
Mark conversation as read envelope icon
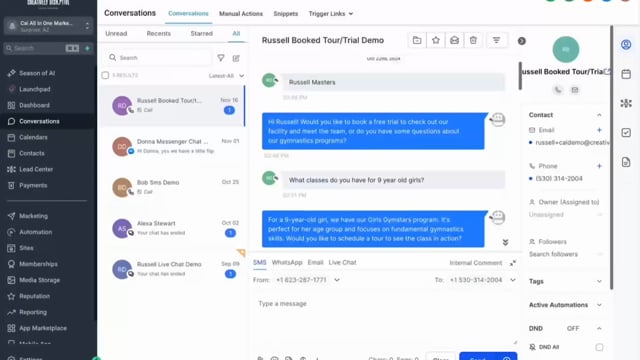tap(454, 40)
